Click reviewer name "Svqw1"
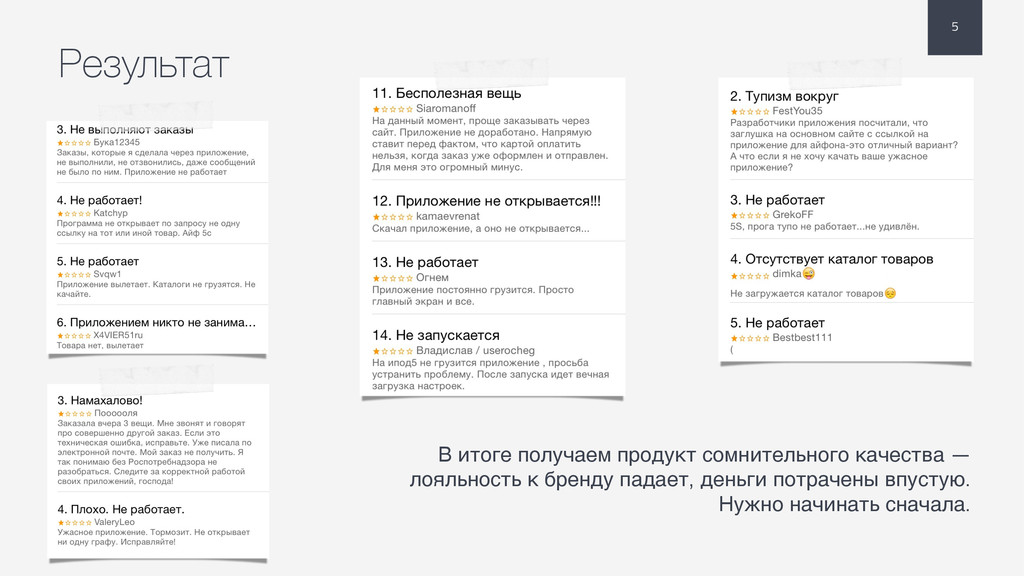 coord(107,274)
